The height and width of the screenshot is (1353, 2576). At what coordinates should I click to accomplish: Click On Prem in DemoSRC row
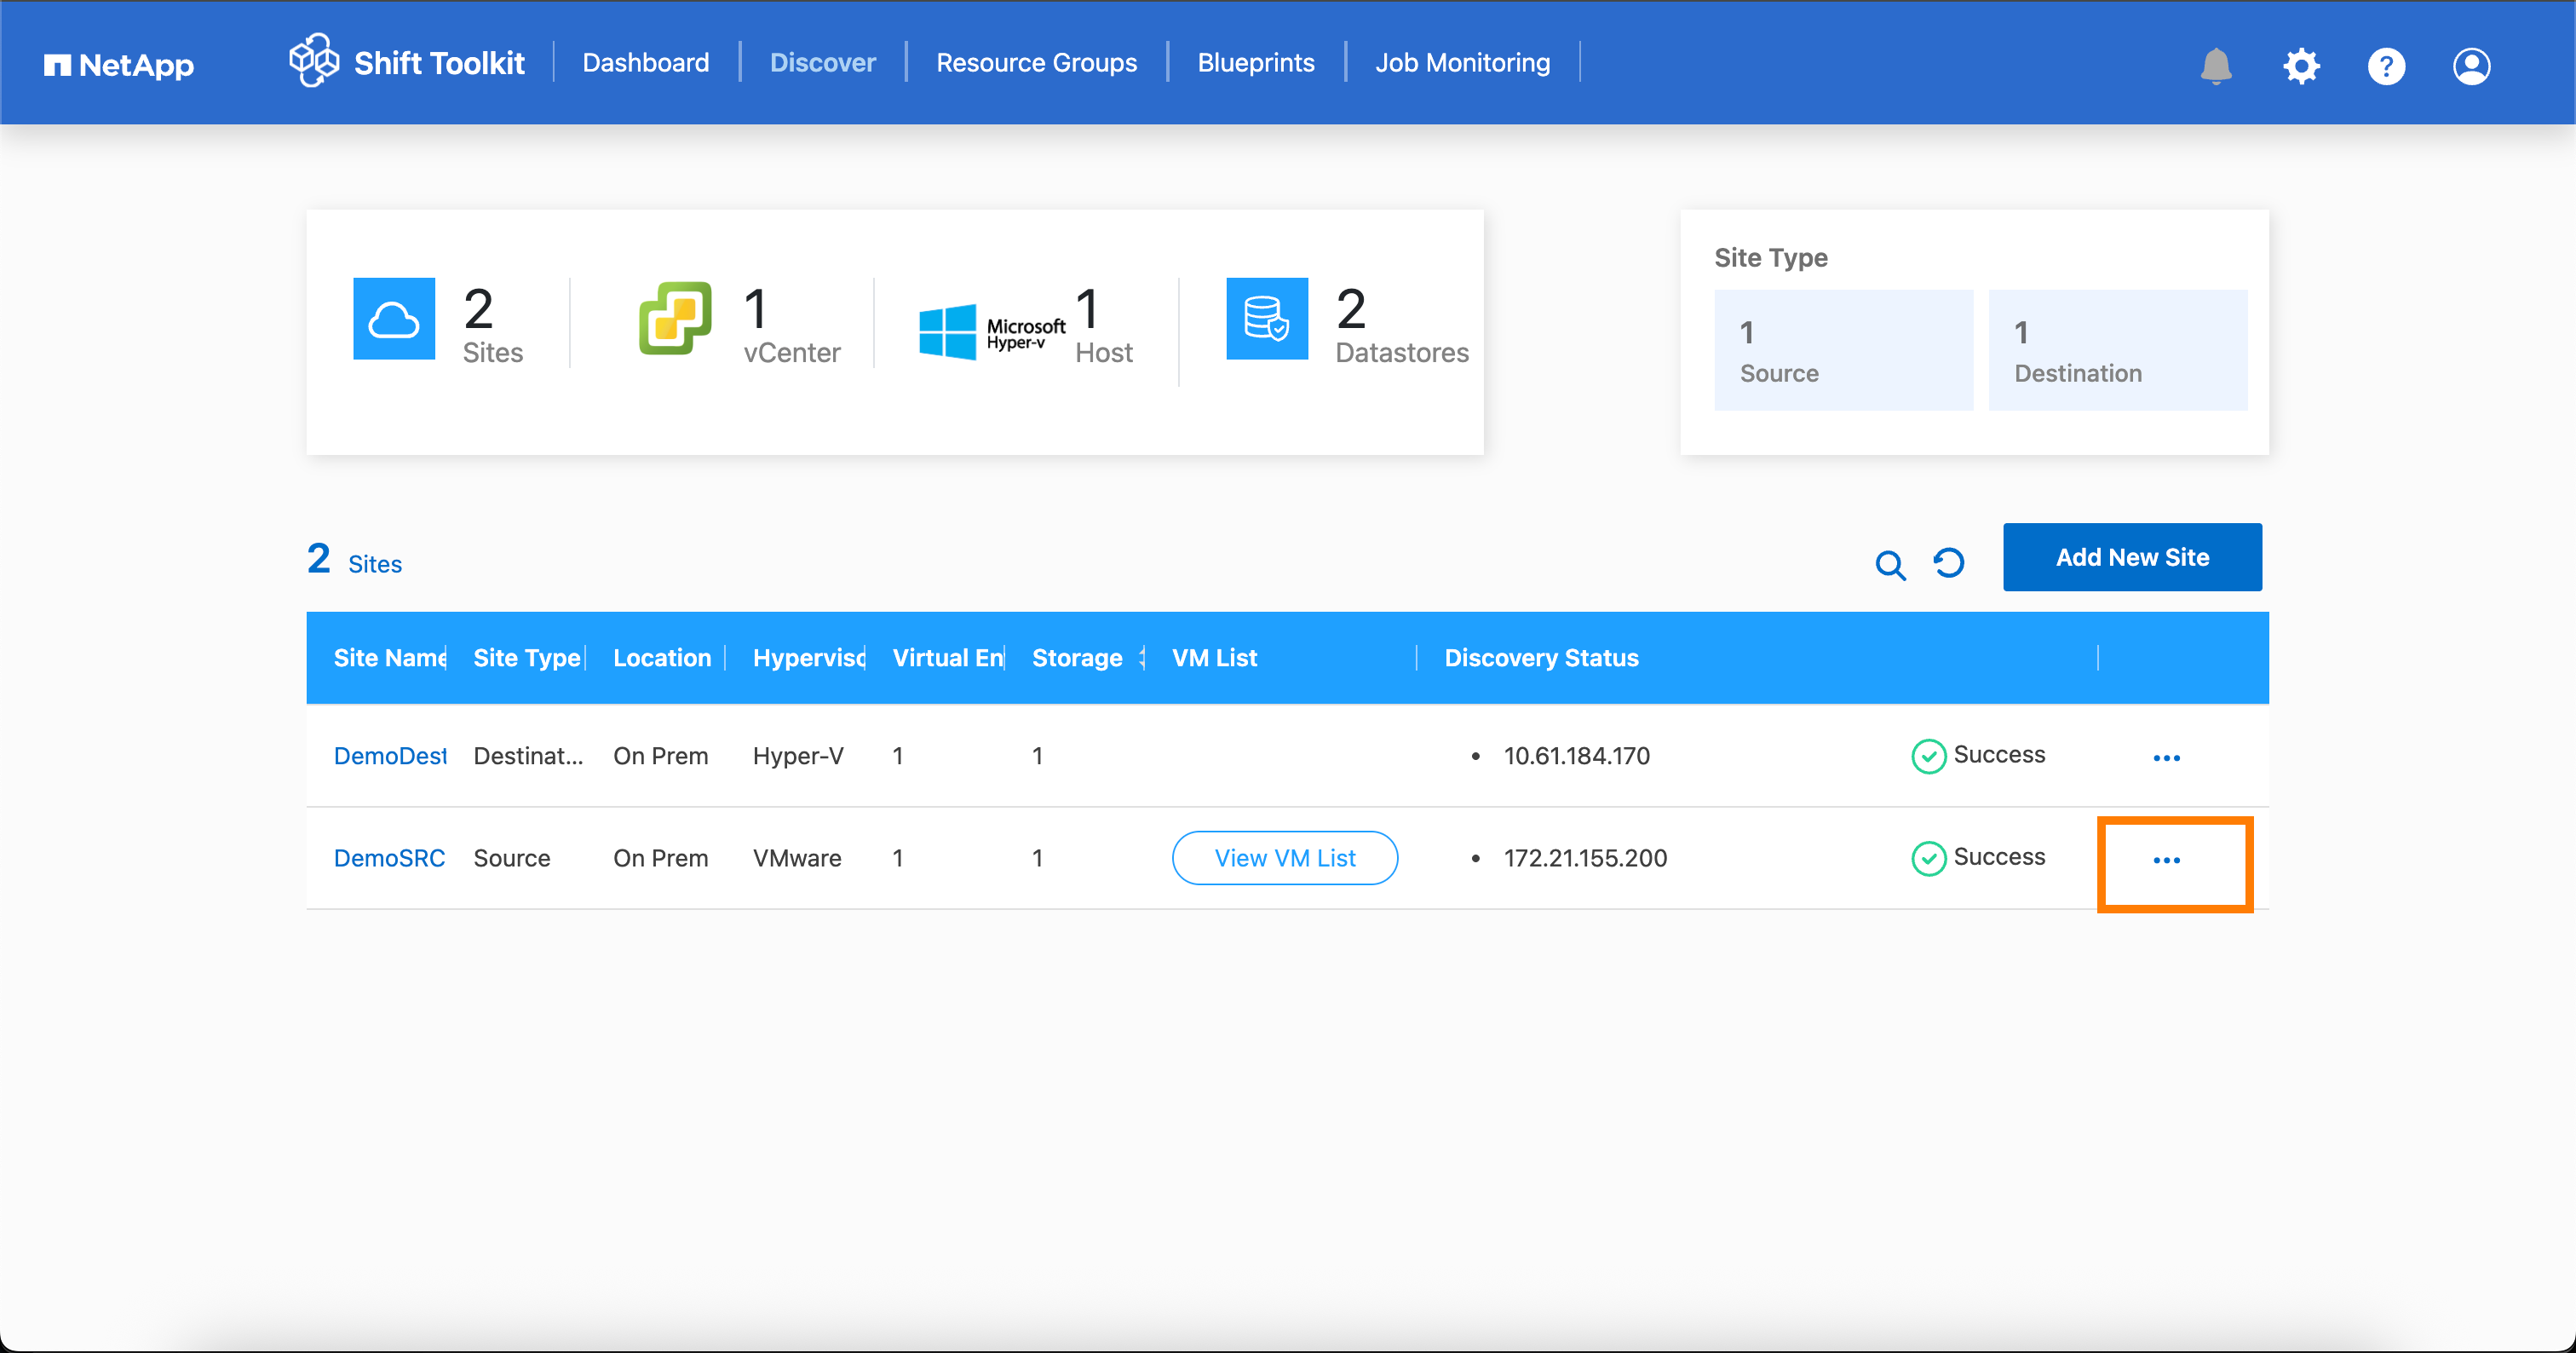(x=661, y=858)
